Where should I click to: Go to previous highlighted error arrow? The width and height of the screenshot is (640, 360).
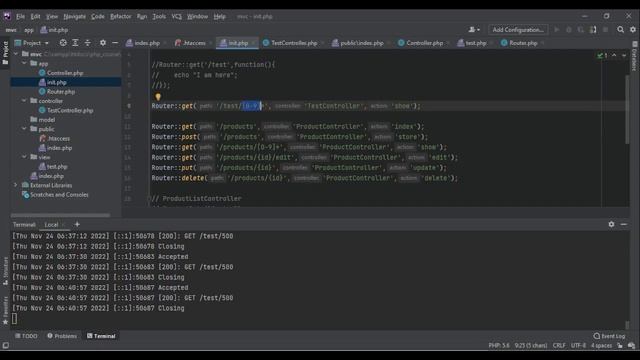[x=614, y=56]
